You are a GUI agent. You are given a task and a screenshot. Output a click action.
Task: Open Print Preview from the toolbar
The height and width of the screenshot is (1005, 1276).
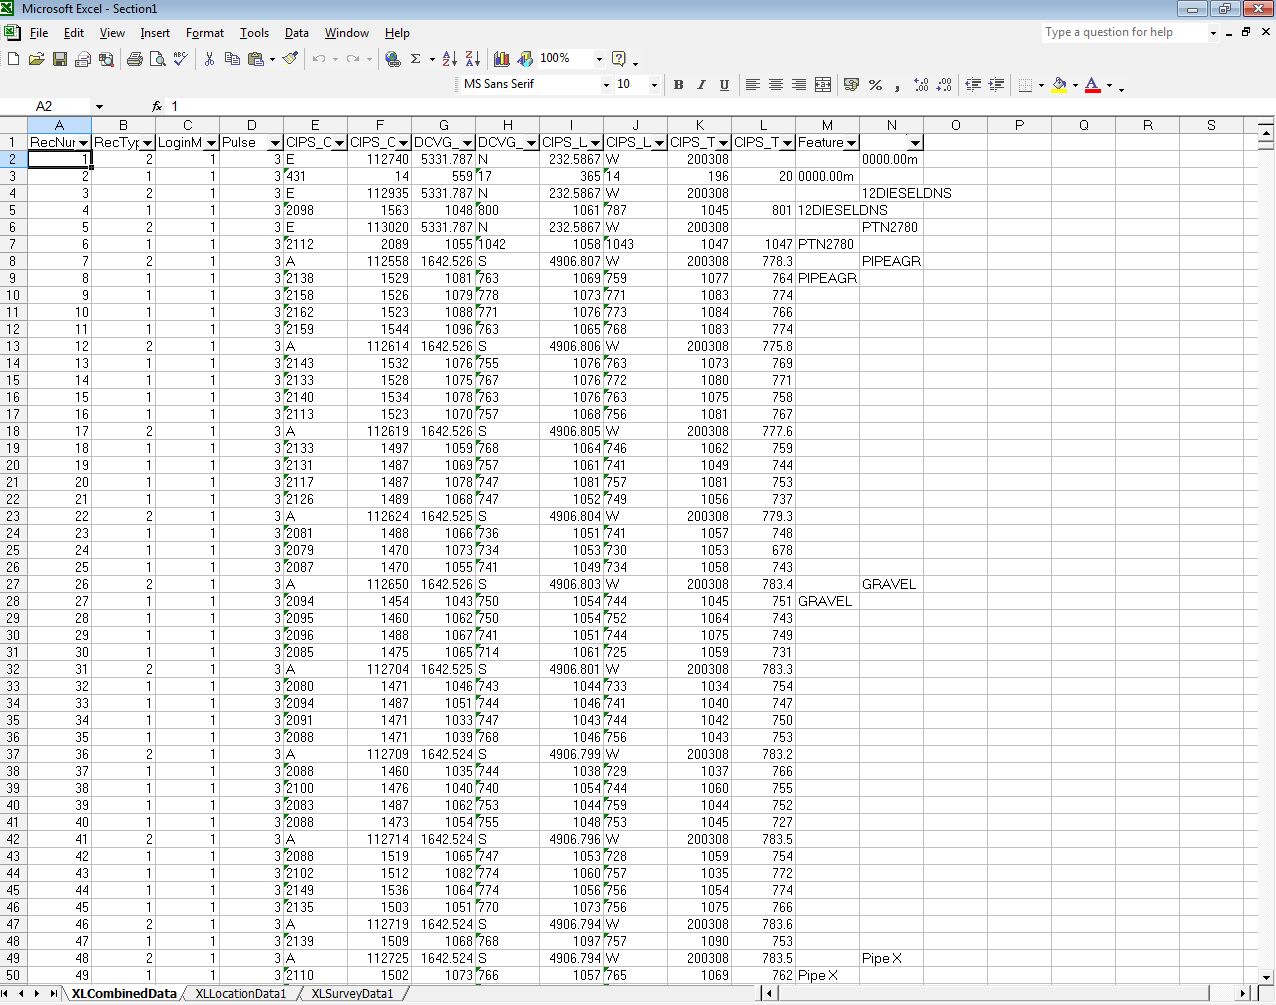[157, 59]
